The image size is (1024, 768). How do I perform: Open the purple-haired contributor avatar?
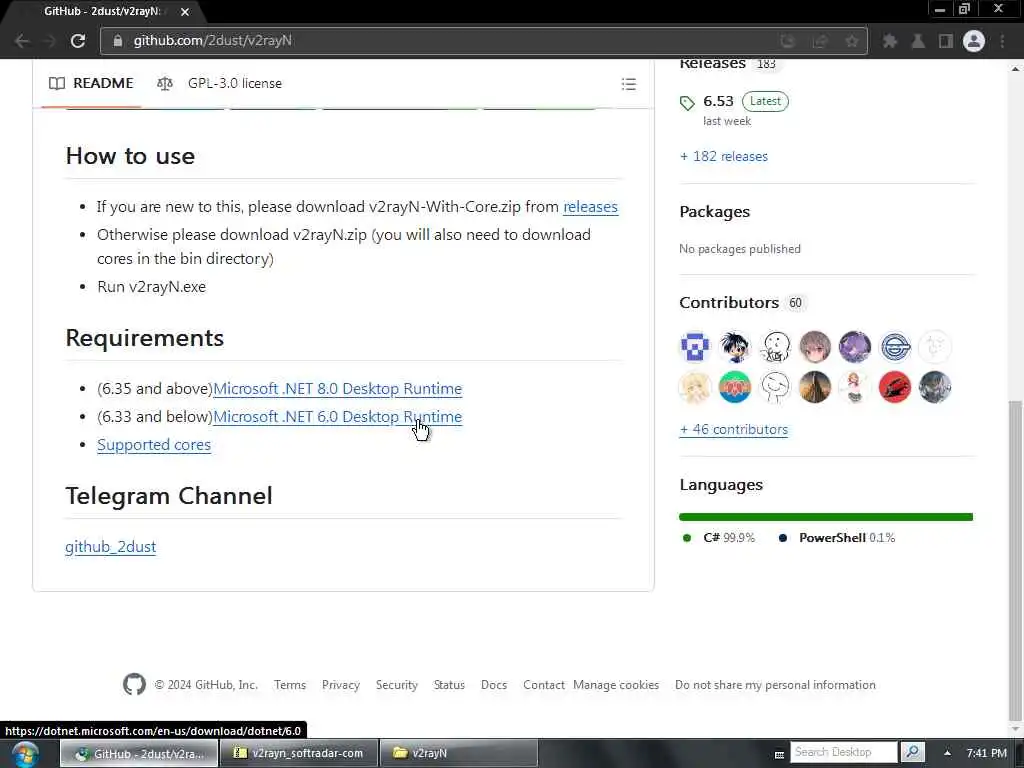coord(855,346)
